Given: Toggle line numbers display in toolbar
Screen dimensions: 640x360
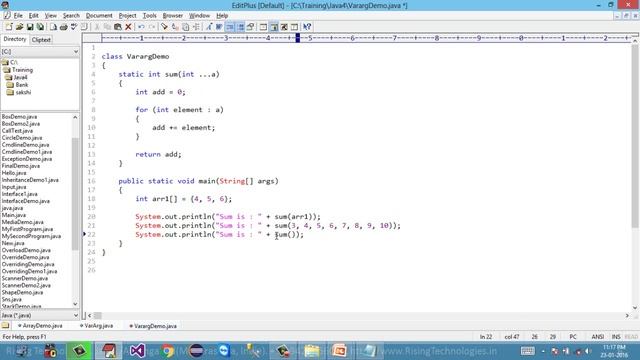Looking at the screenshot, I should point(230,27).
